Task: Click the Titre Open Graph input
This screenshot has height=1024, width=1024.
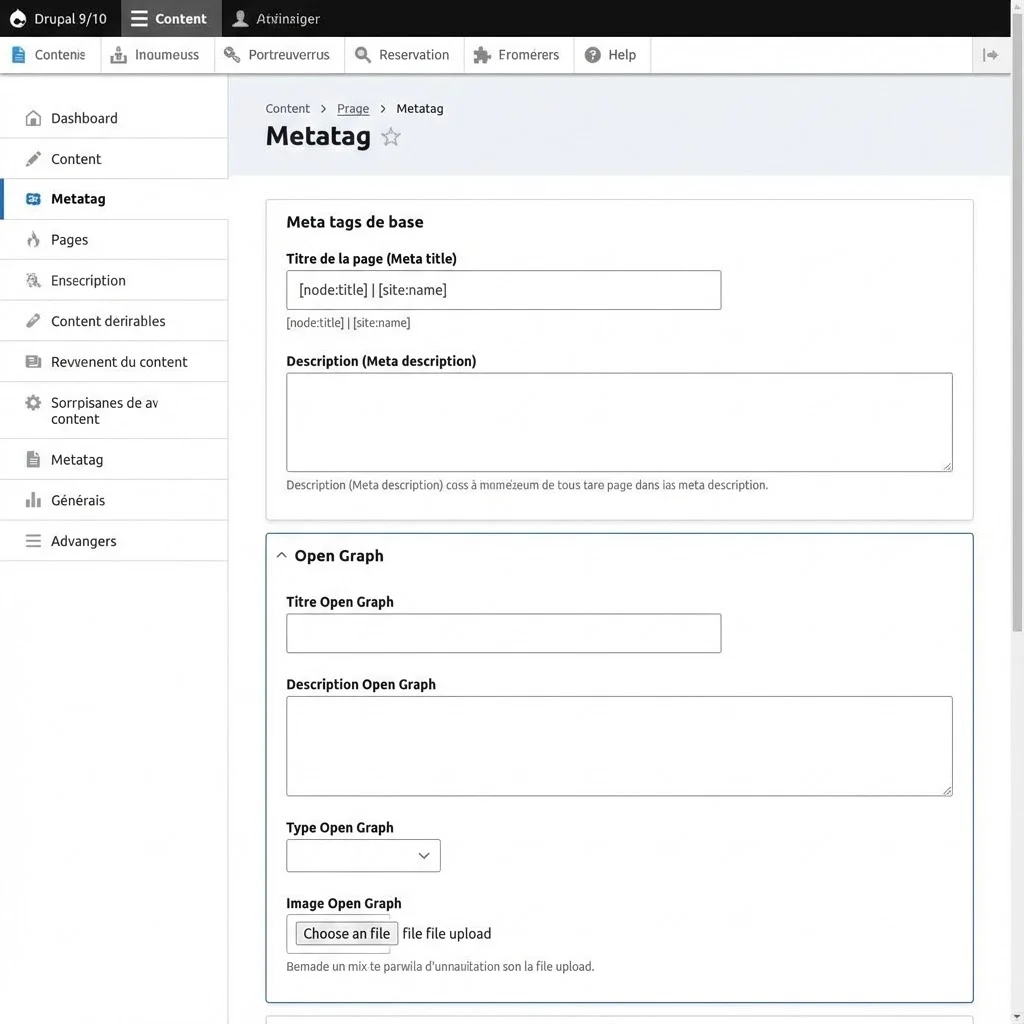Action: point(503,633)
